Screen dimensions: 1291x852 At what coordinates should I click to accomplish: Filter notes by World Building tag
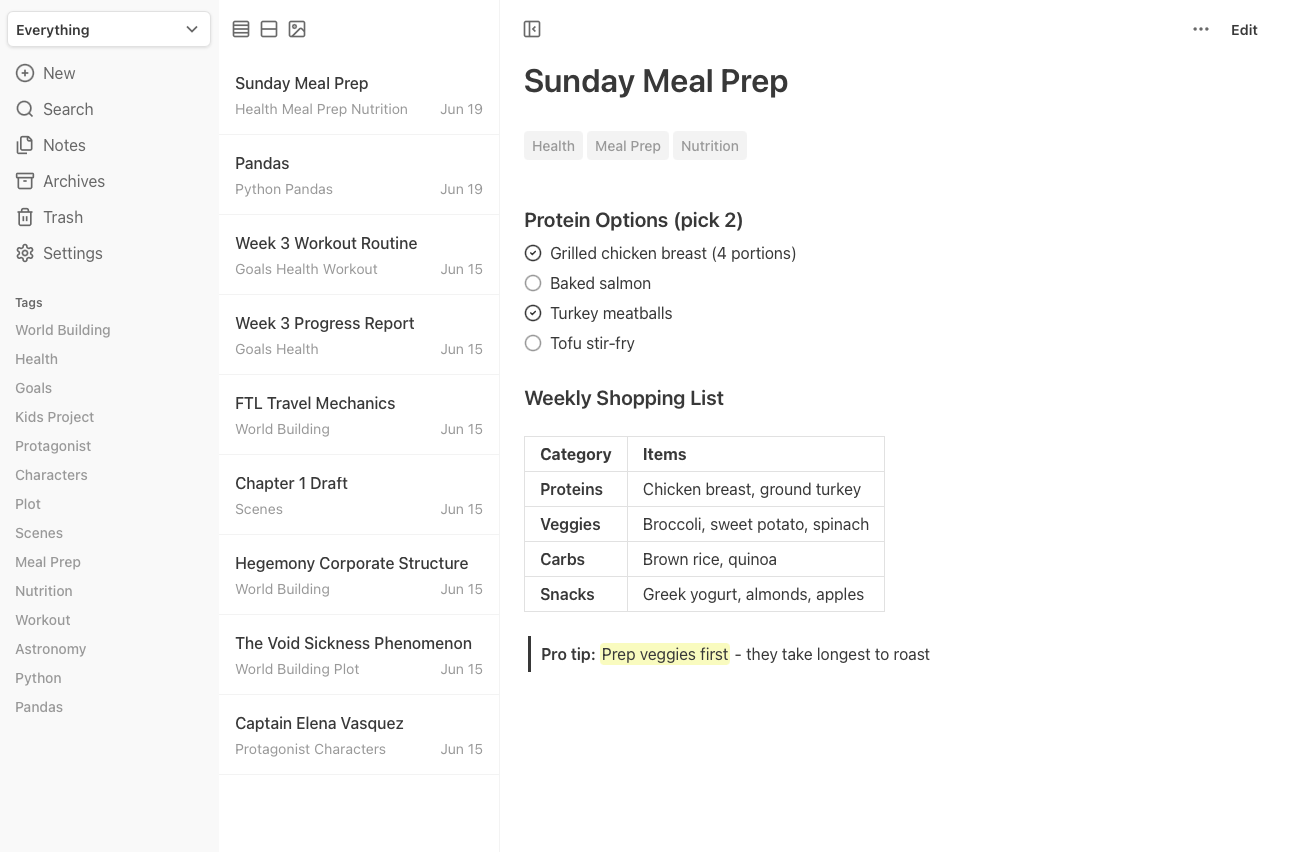pyautogui.click(x=63, y=330)
